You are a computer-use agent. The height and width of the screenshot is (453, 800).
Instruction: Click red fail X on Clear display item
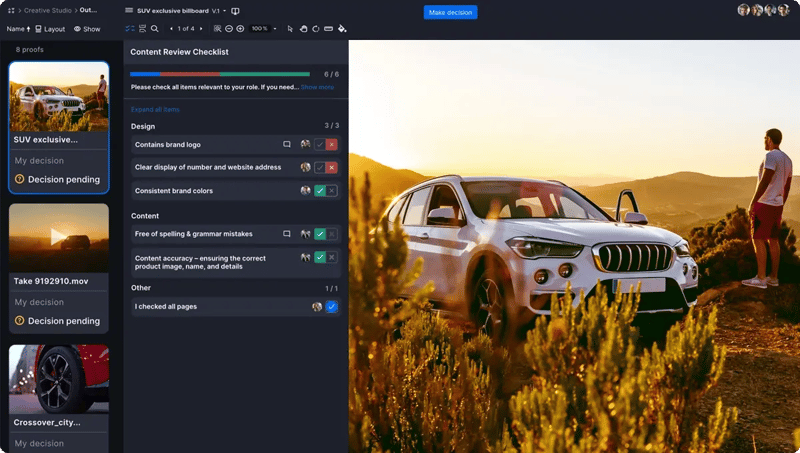pyautogui.click(x=332, y=167)
